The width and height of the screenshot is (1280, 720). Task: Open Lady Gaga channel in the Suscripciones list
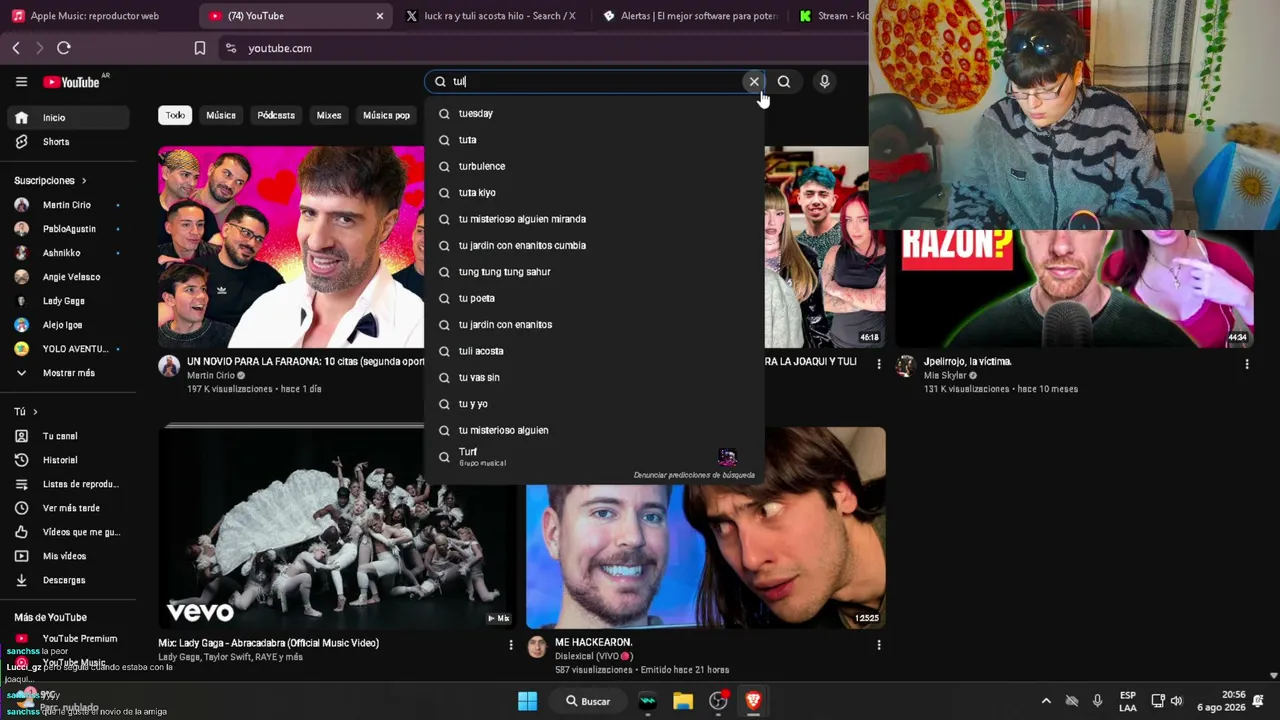(68, 301)
